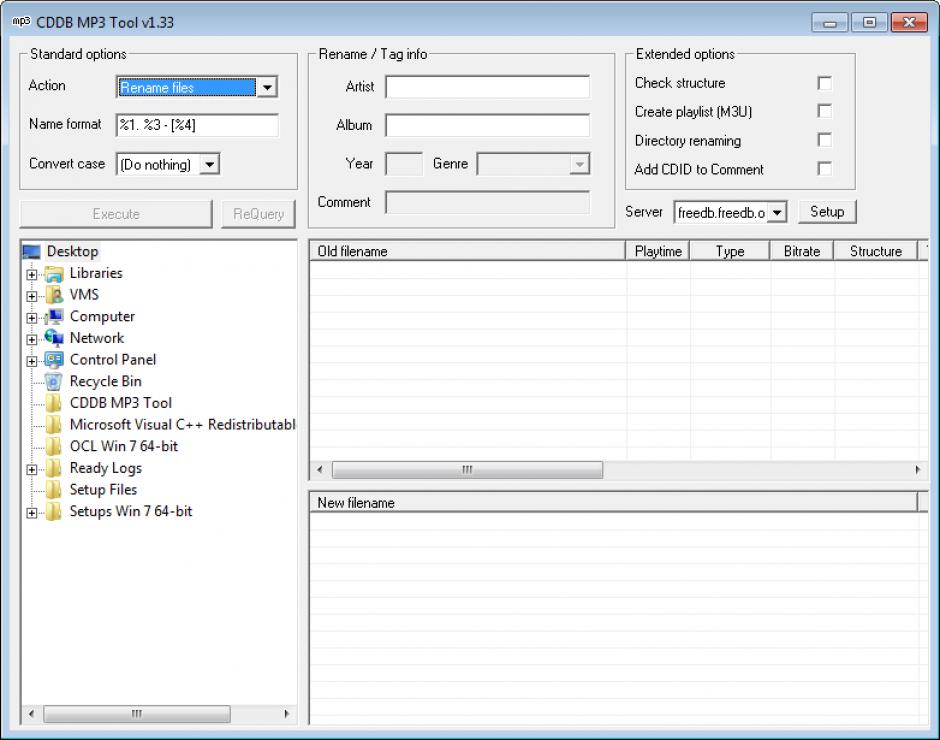Open the Action dropdown showing Rename files

point(267,88)
